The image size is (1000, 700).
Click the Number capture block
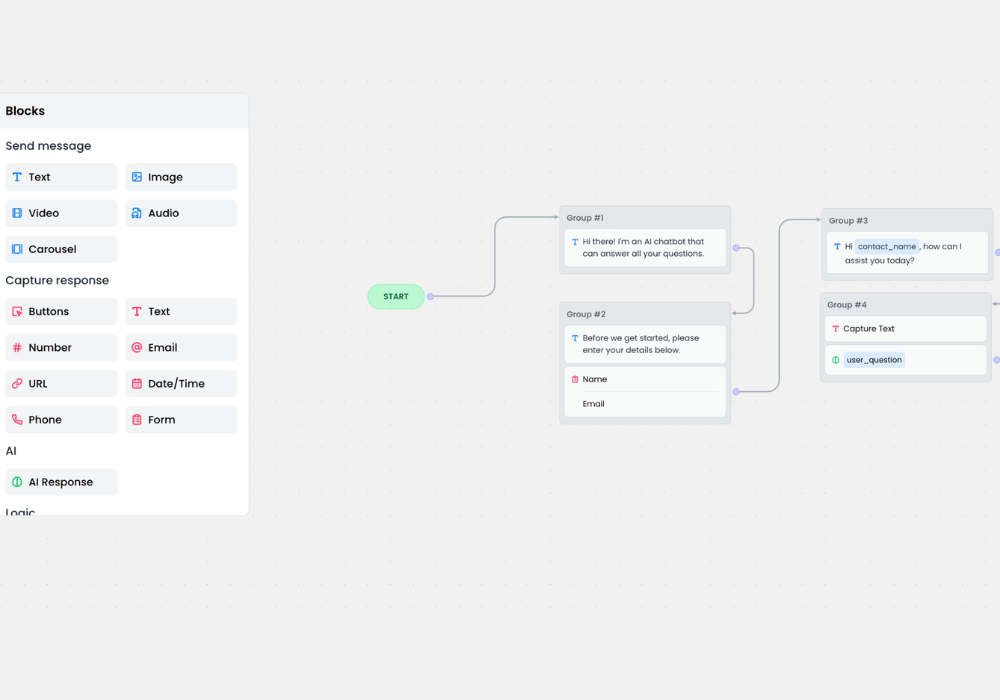tap(60, 347)
